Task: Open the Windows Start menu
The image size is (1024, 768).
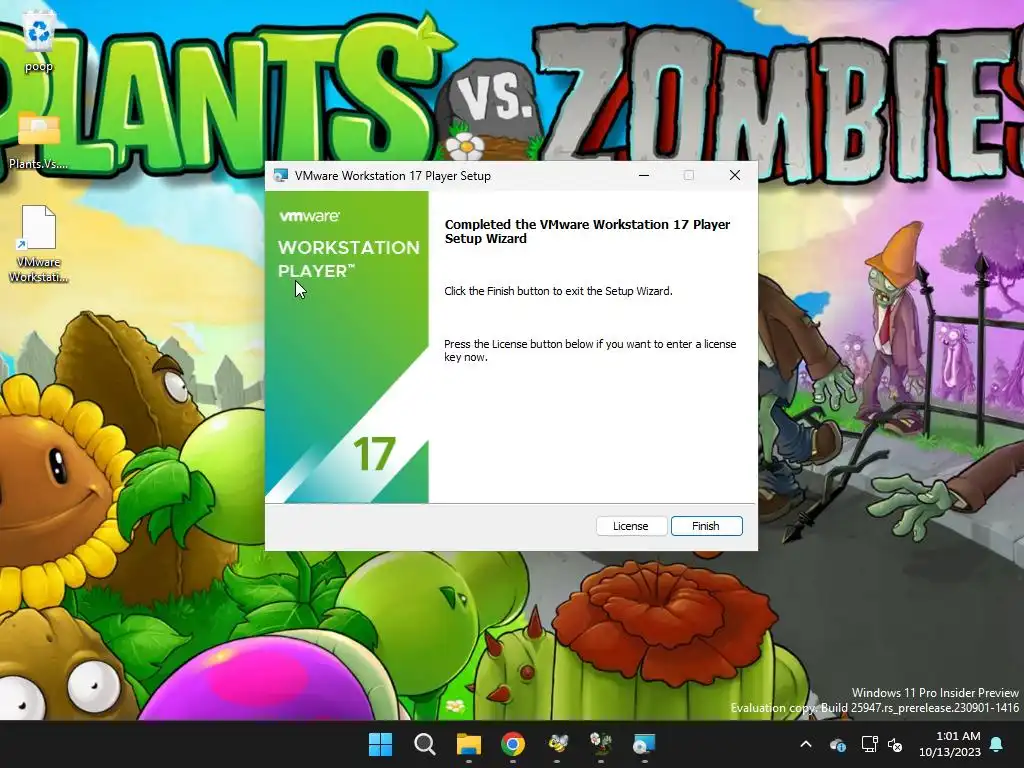Action: pyautogui.click(x=381, y=744)
